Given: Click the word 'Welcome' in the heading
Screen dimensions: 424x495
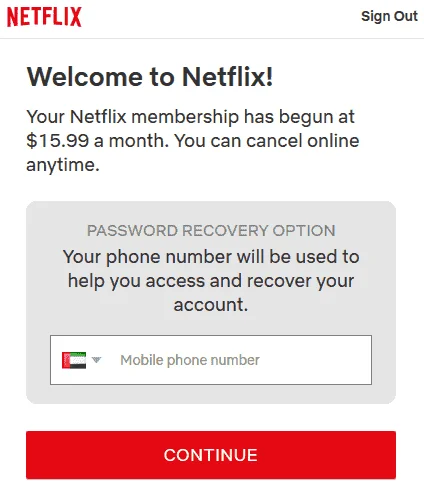Looking at the screenshot, I should point(85,77).
